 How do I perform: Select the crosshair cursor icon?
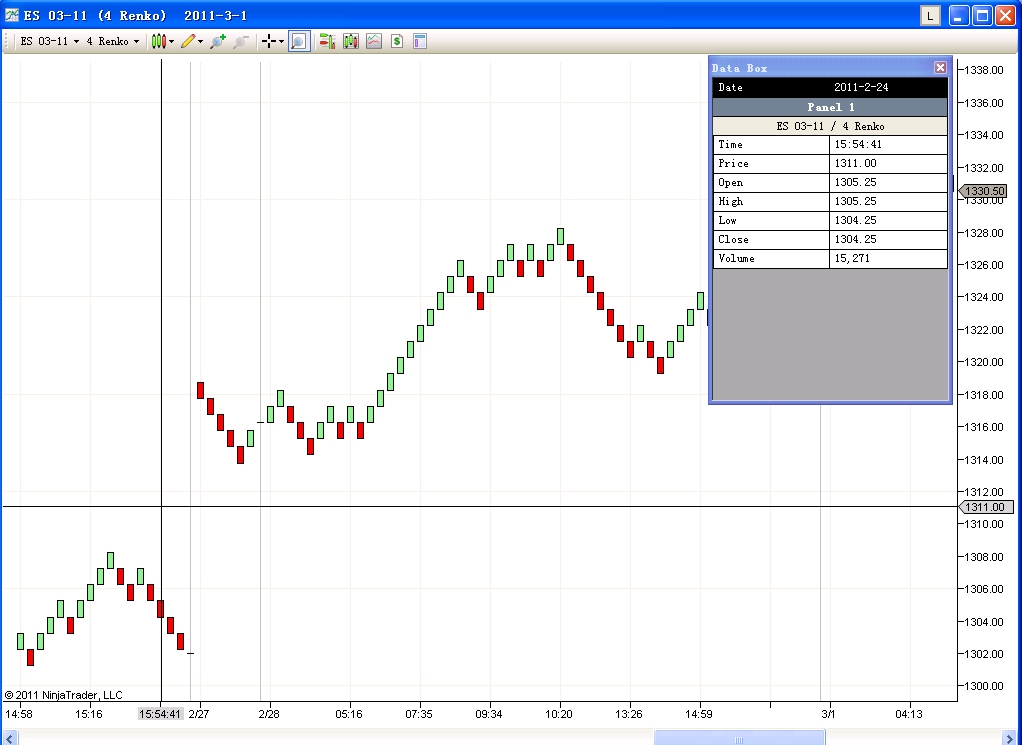268,42
